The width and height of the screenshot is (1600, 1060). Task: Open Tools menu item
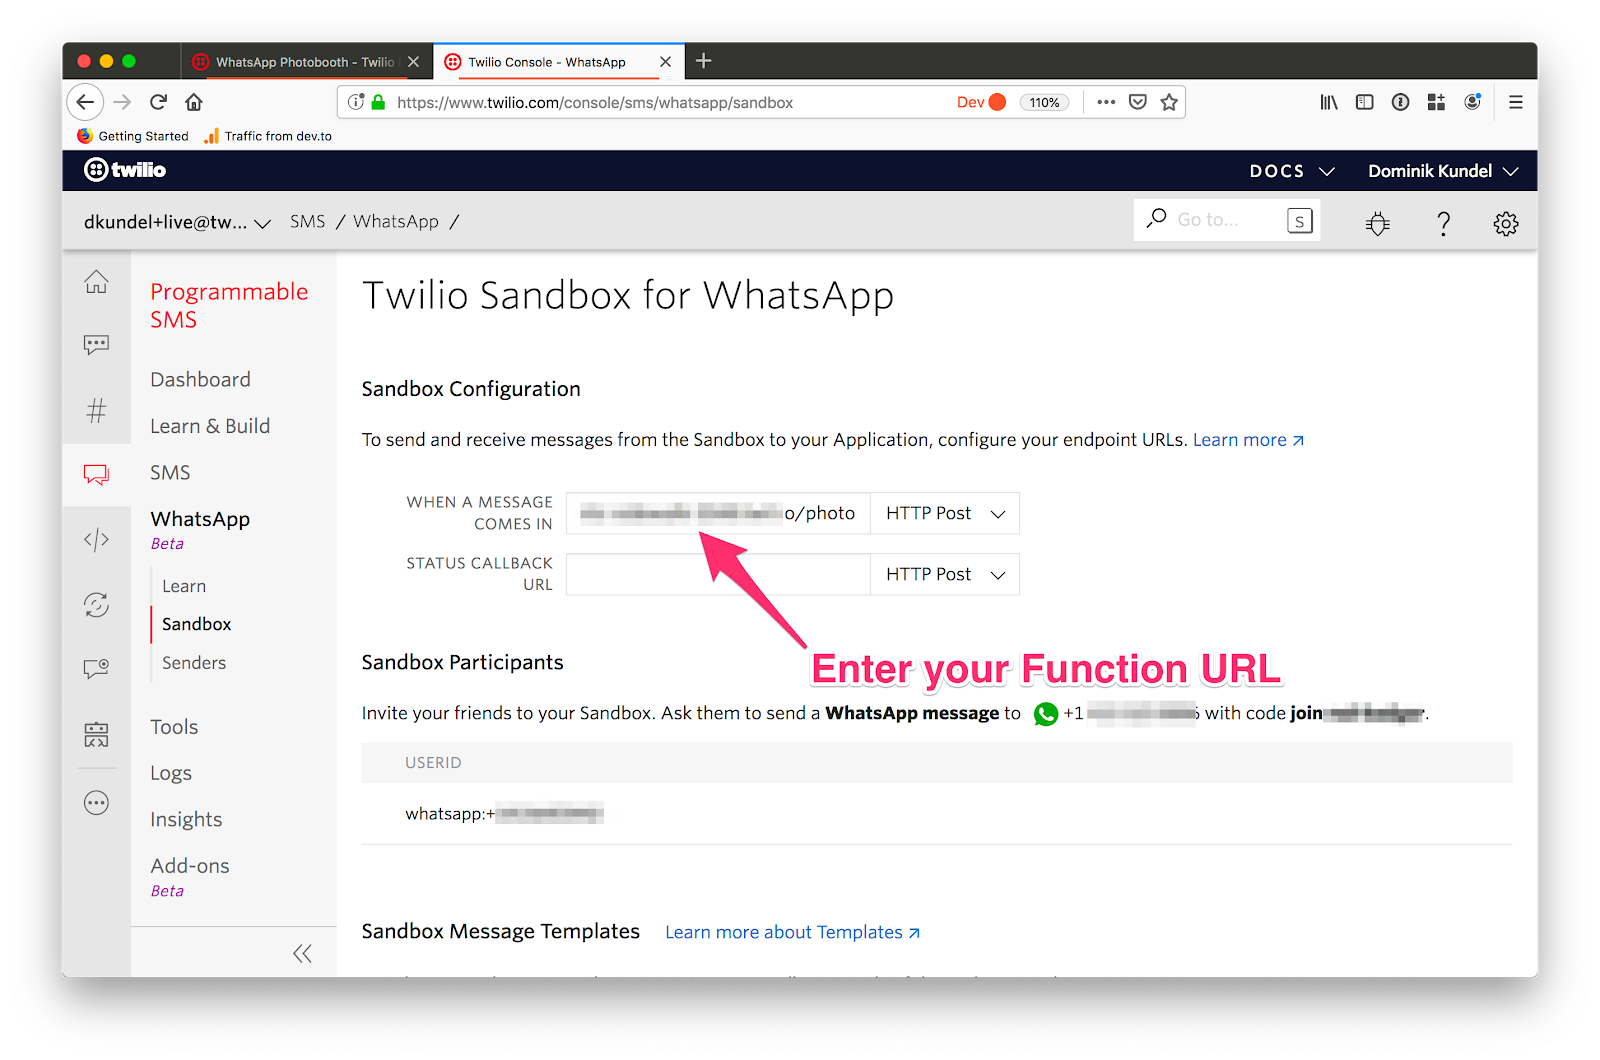(174, 727)
